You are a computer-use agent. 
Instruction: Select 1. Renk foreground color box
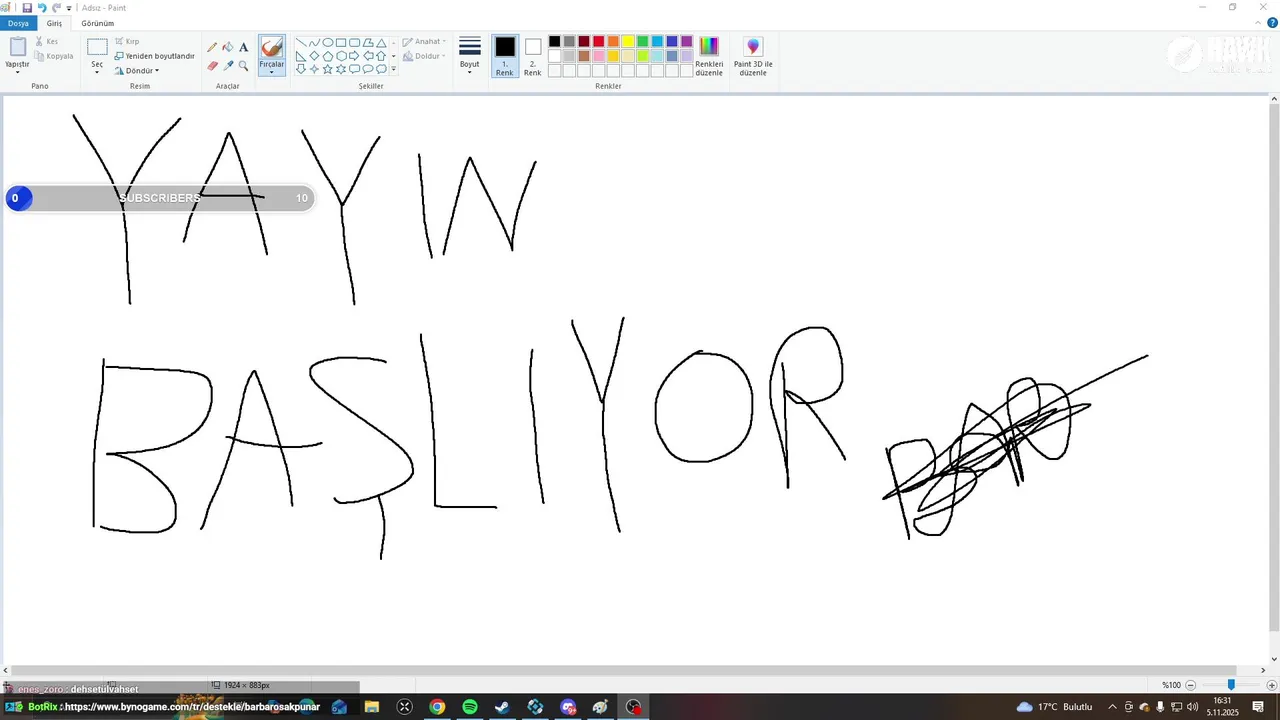coord(505,56)
